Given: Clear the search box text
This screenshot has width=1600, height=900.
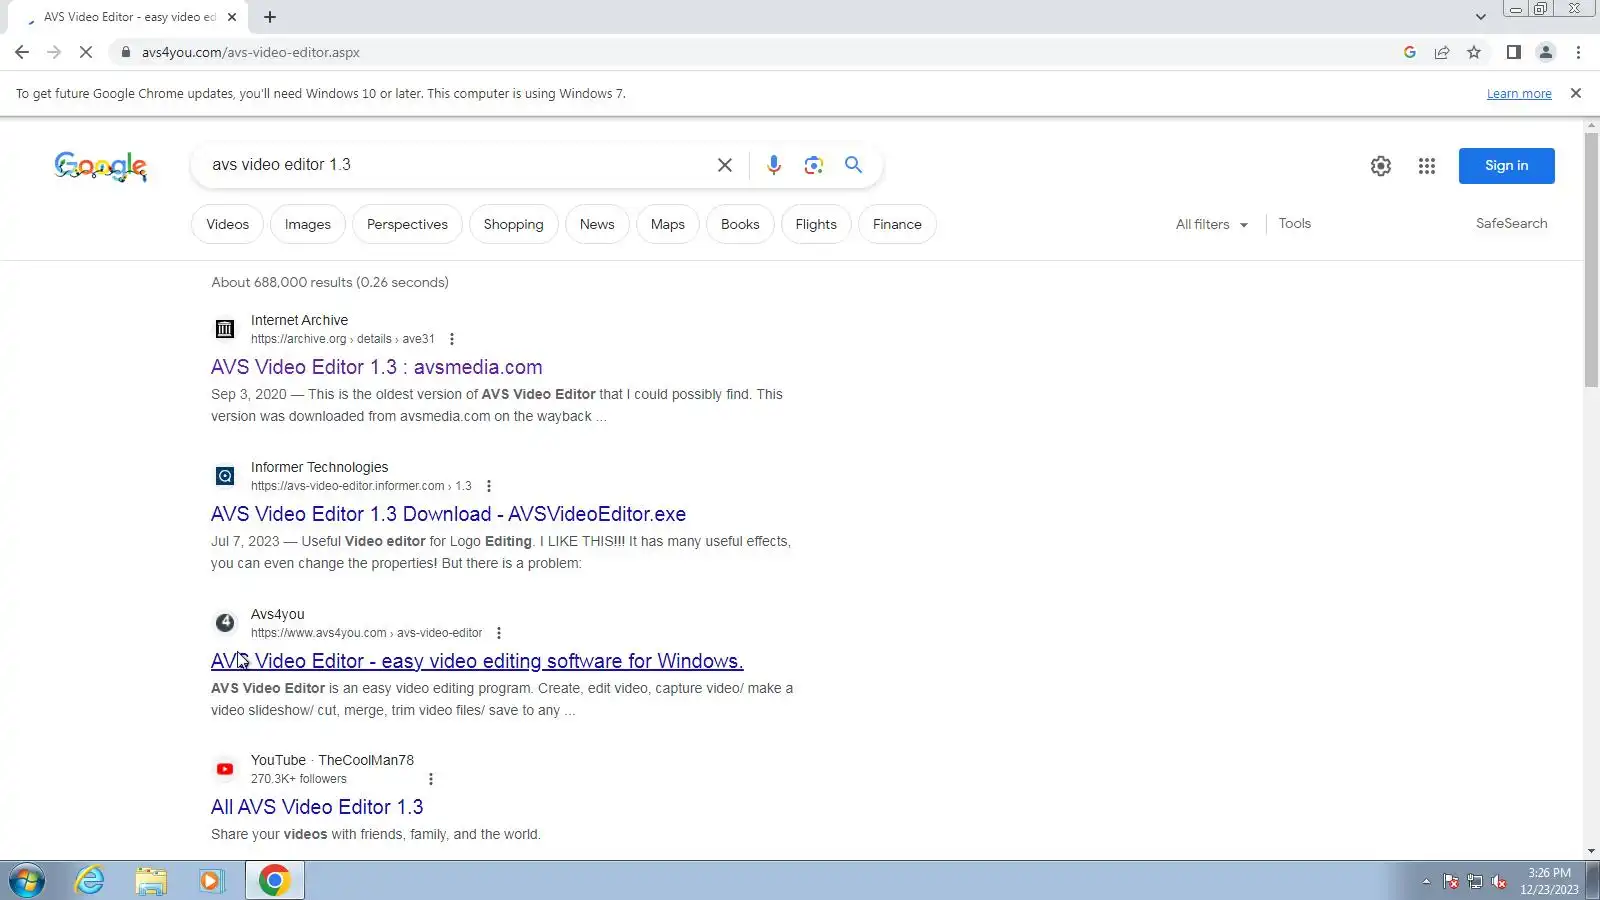Looking at the screenshot, I should coord(725,165).
